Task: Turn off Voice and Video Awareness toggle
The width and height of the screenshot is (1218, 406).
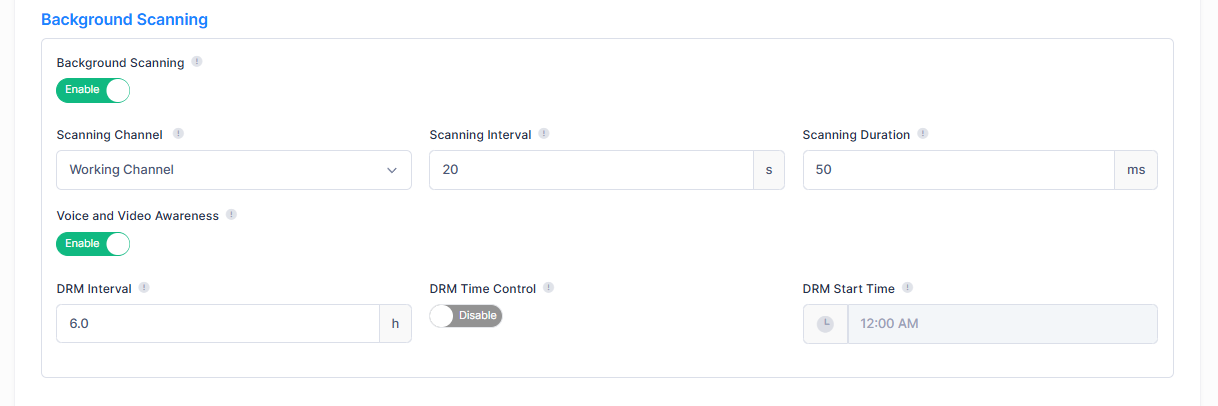Action: click(x=93, y=243)
